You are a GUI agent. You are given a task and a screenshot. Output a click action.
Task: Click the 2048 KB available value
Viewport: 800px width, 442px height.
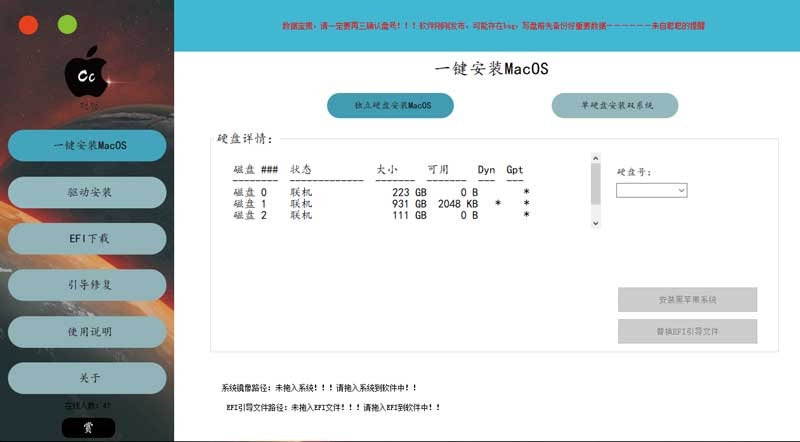tap(458, 204)
